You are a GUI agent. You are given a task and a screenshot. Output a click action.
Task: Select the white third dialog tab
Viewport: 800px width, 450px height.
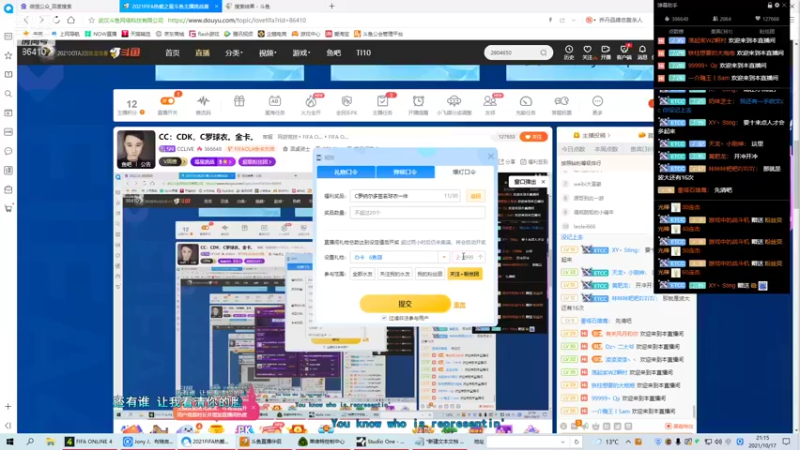464,172
